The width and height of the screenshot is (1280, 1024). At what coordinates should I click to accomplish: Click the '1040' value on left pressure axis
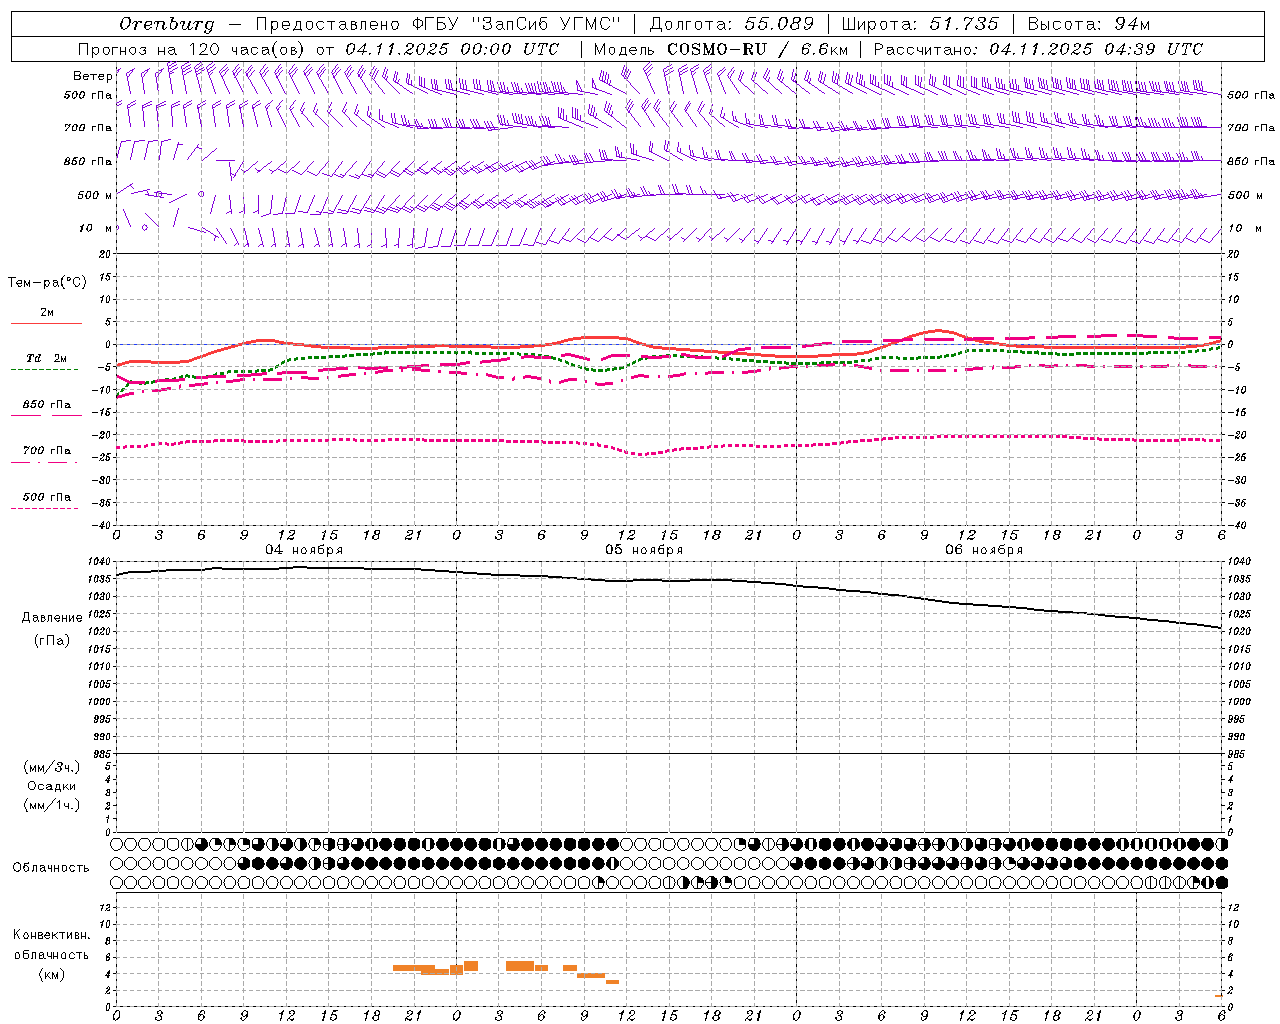[x=99, y=562]
